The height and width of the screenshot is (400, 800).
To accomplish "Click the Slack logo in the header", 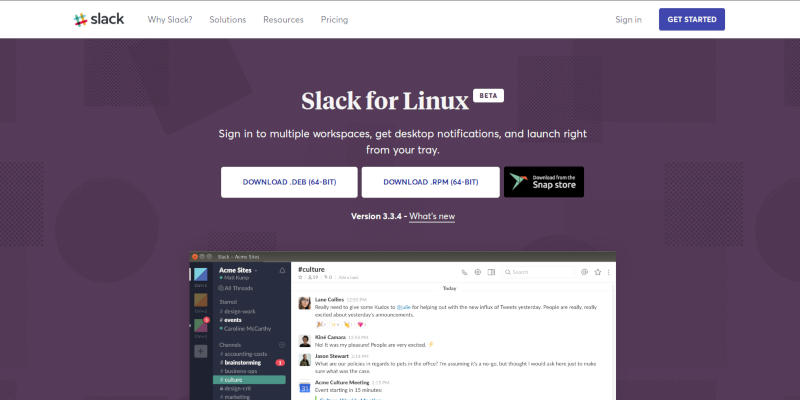I will click(99, 19).
